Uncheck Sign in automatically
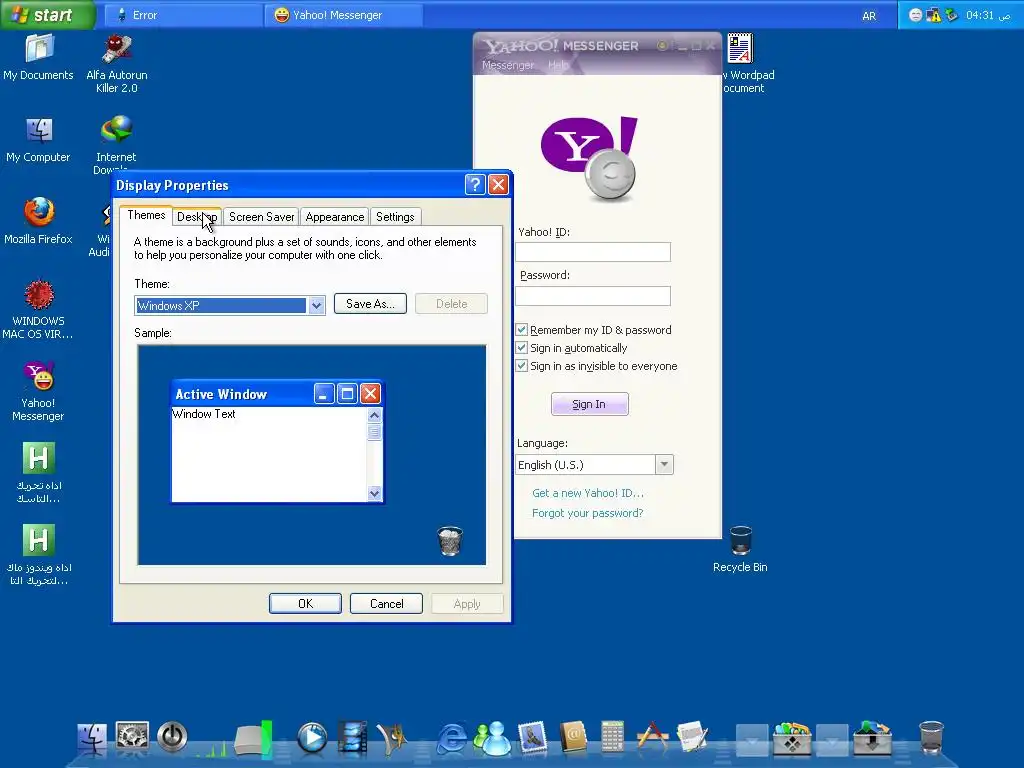The height and width of the screenshot is (768, 1024). coord(521,347)
